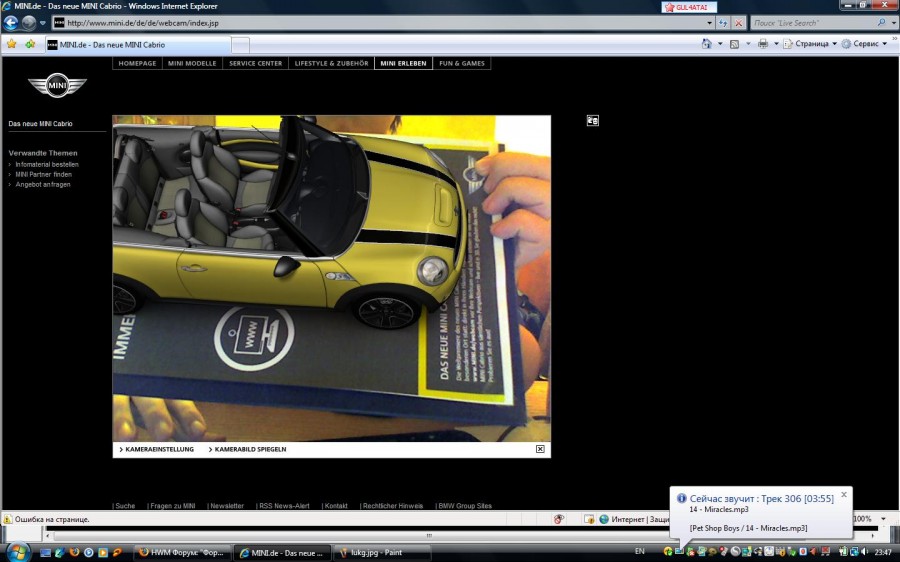900x562 pixels.
Task: Click the Newsletter footer link
Action: click(x=226, y=506)
